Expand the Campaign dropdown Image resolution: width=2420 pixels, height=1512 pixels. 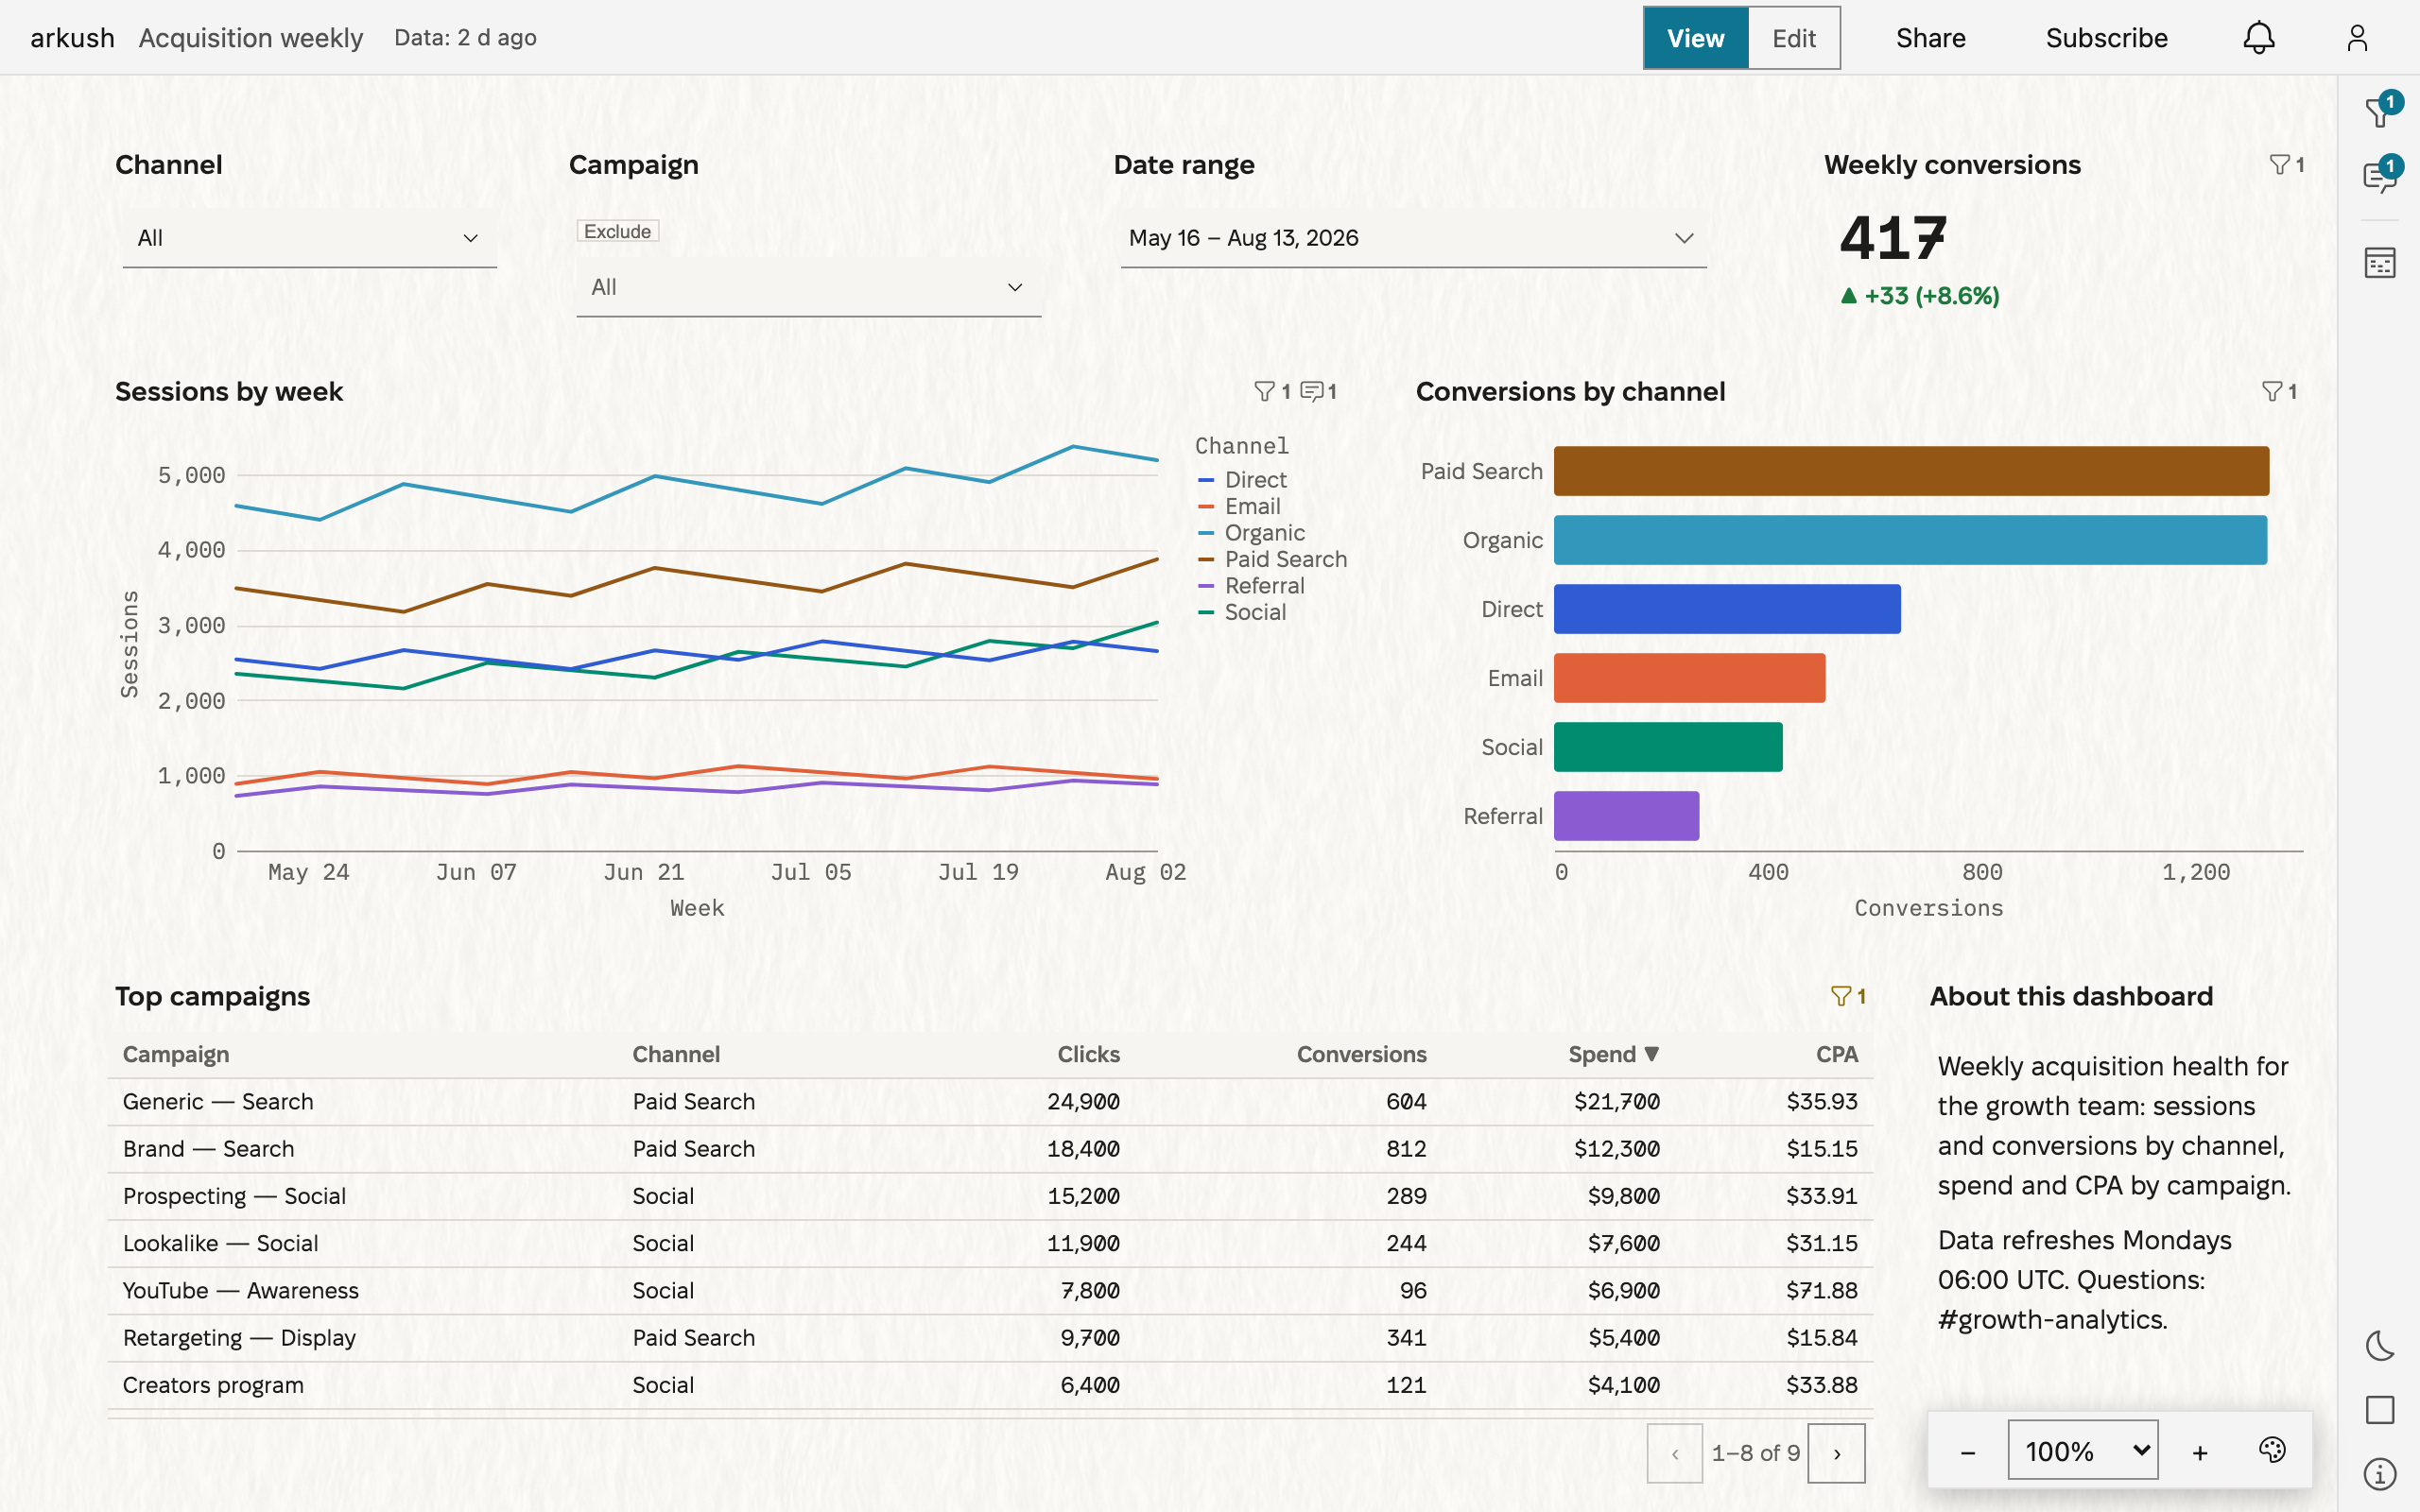809,288
